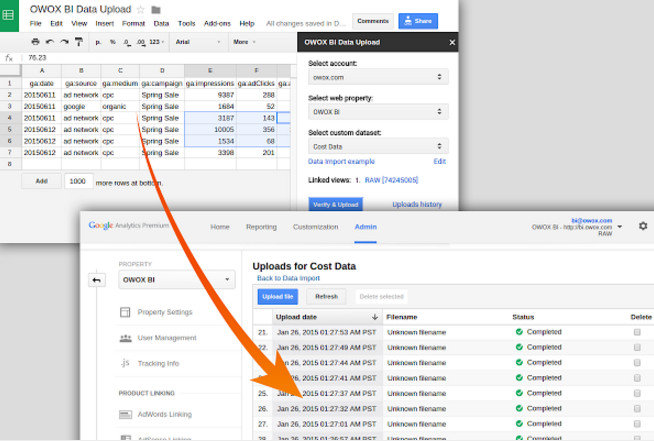The height and width of the screenshot is (441, 654).
Task: Apply currency format button
Action: (98, 42)
